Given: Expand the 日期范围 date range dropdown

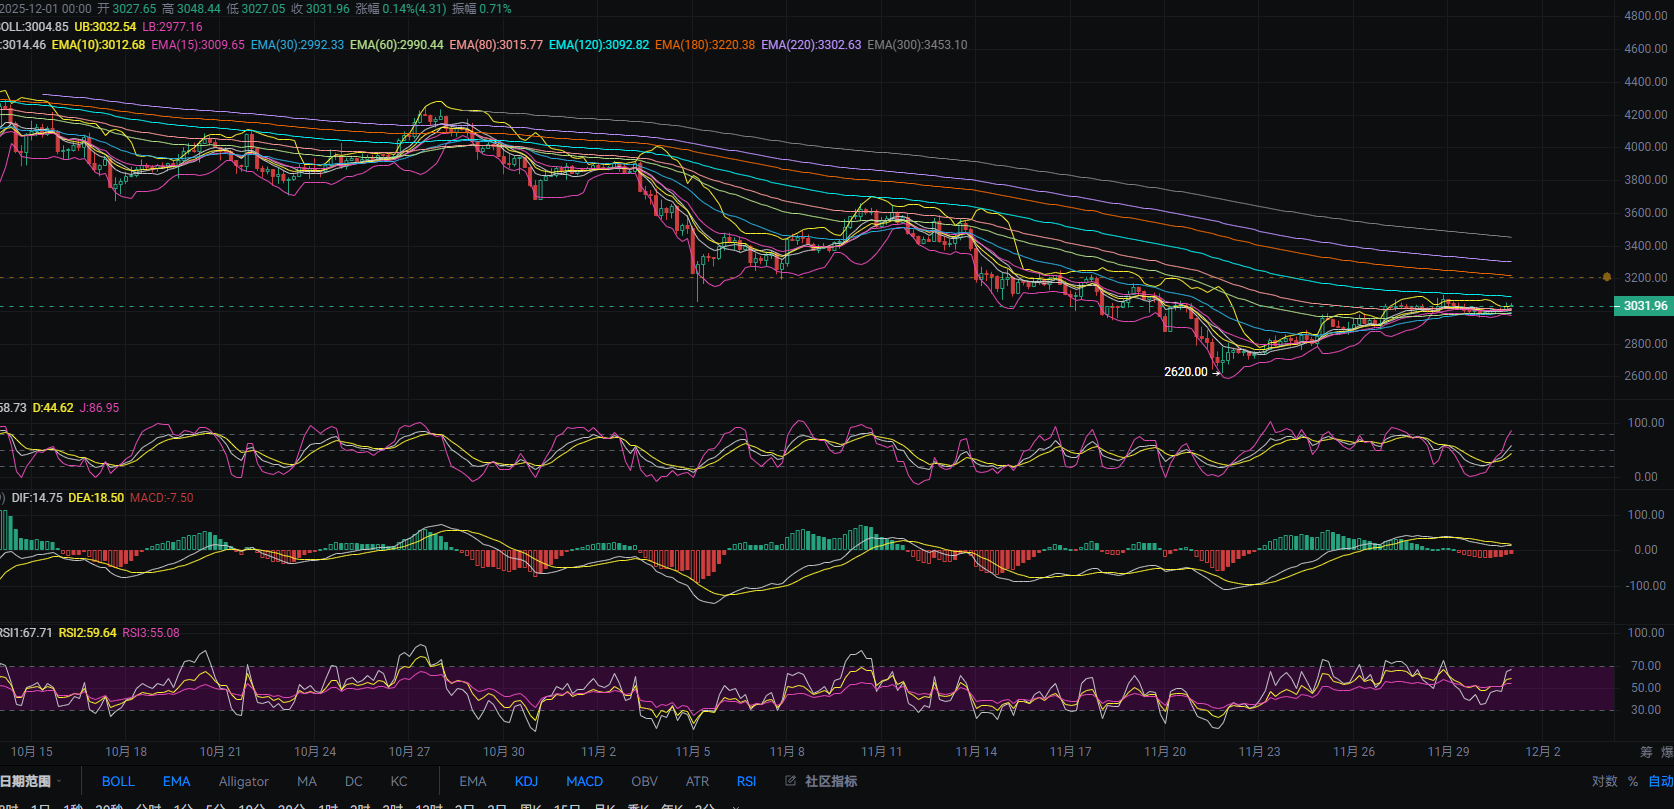Looking at the screenshot, I should coord(30,781).
